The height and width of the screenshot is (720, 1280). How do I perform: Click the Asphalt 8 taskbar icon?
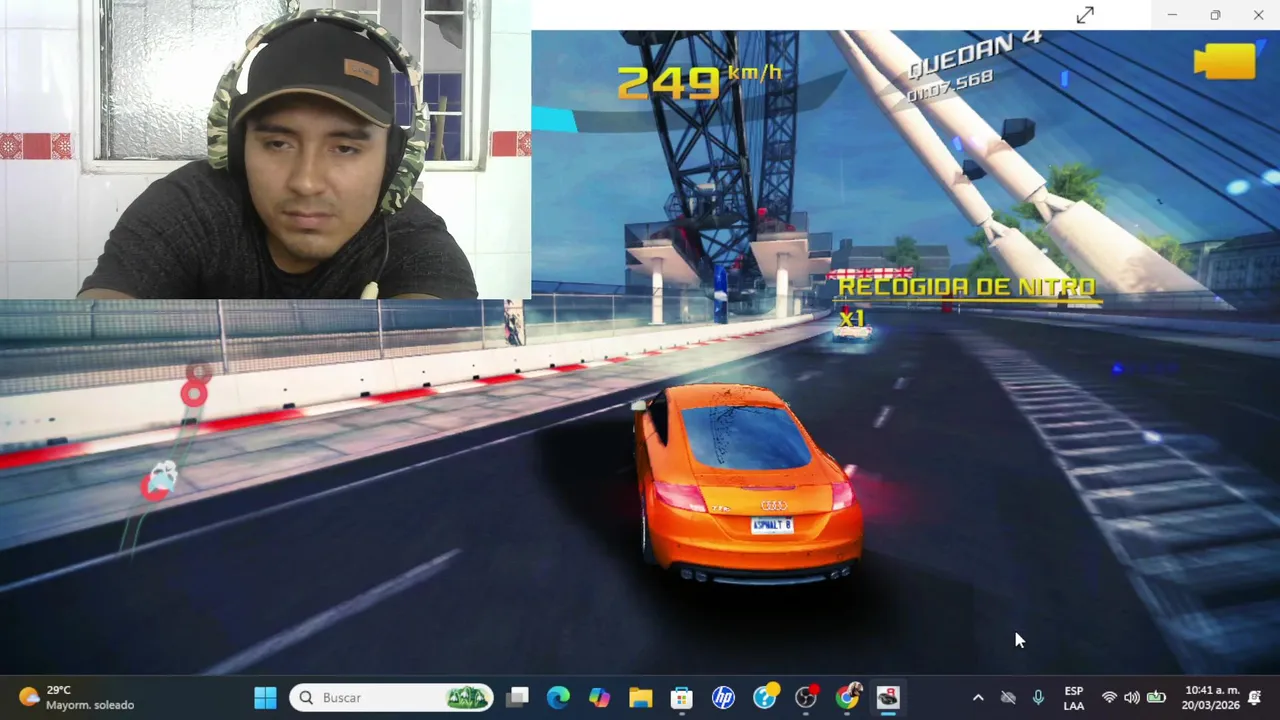click(888, 697)
